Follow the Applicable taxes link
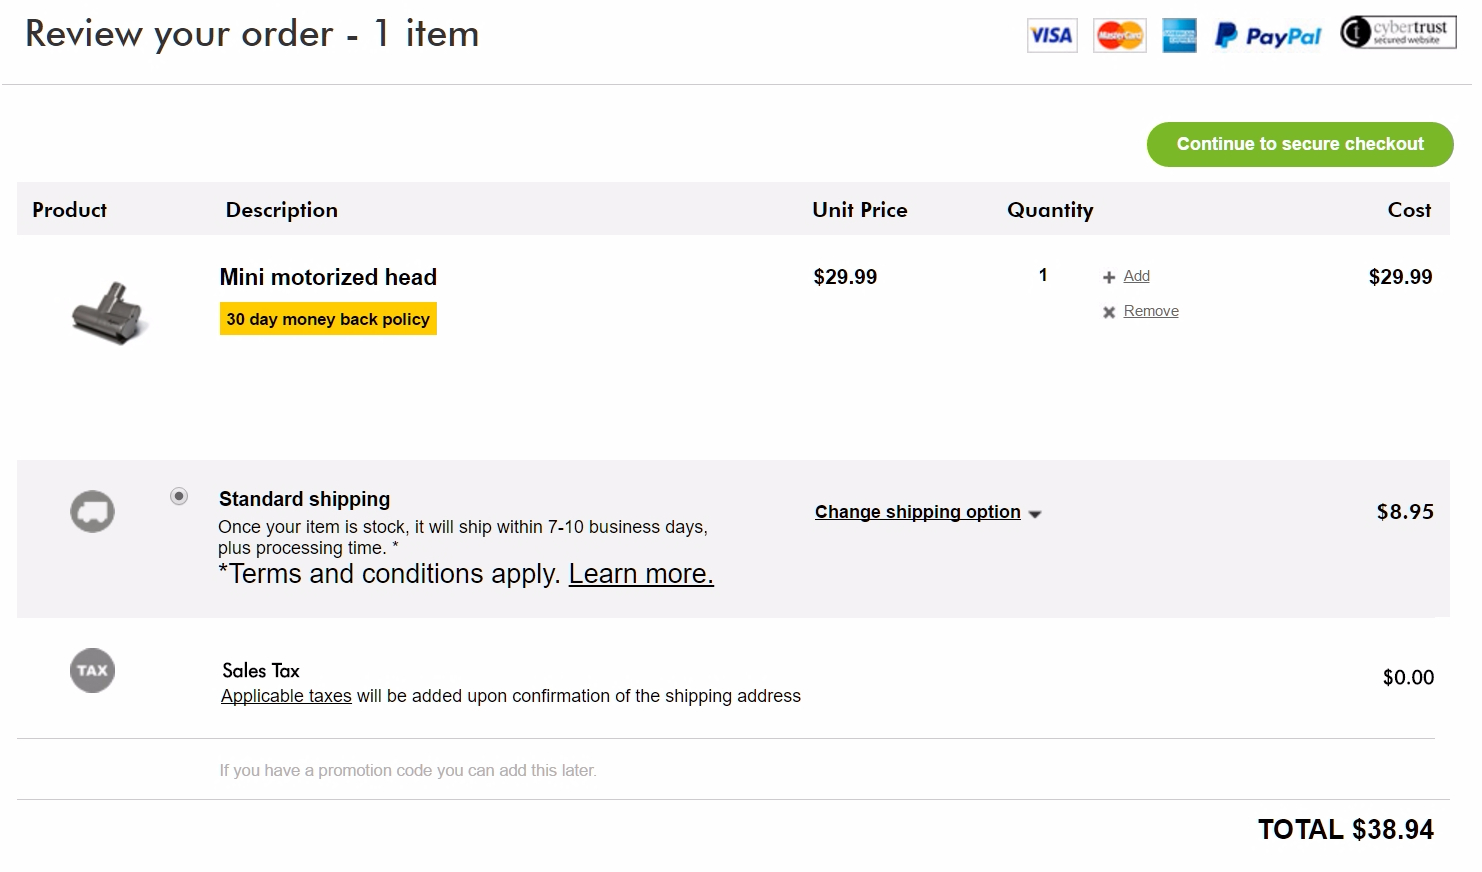Viewport: 1482px width, 872px height. [x=286, y=696]
